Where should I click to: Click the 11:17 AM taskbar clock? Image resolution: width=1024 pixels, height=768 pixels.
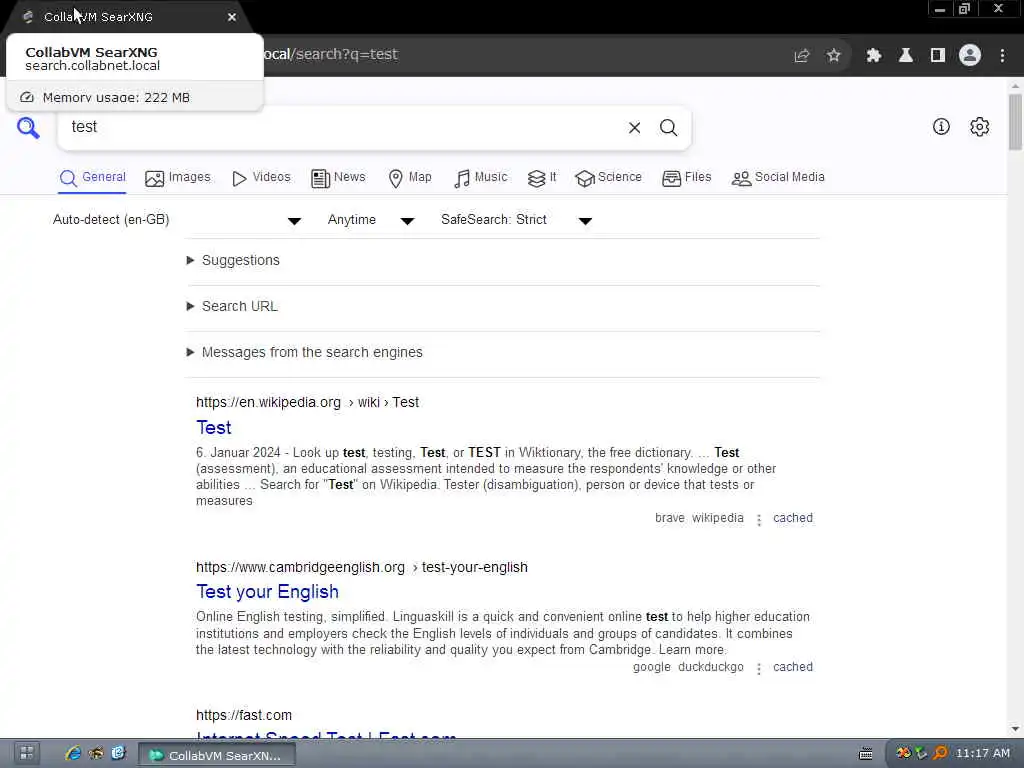coord(983,754)
